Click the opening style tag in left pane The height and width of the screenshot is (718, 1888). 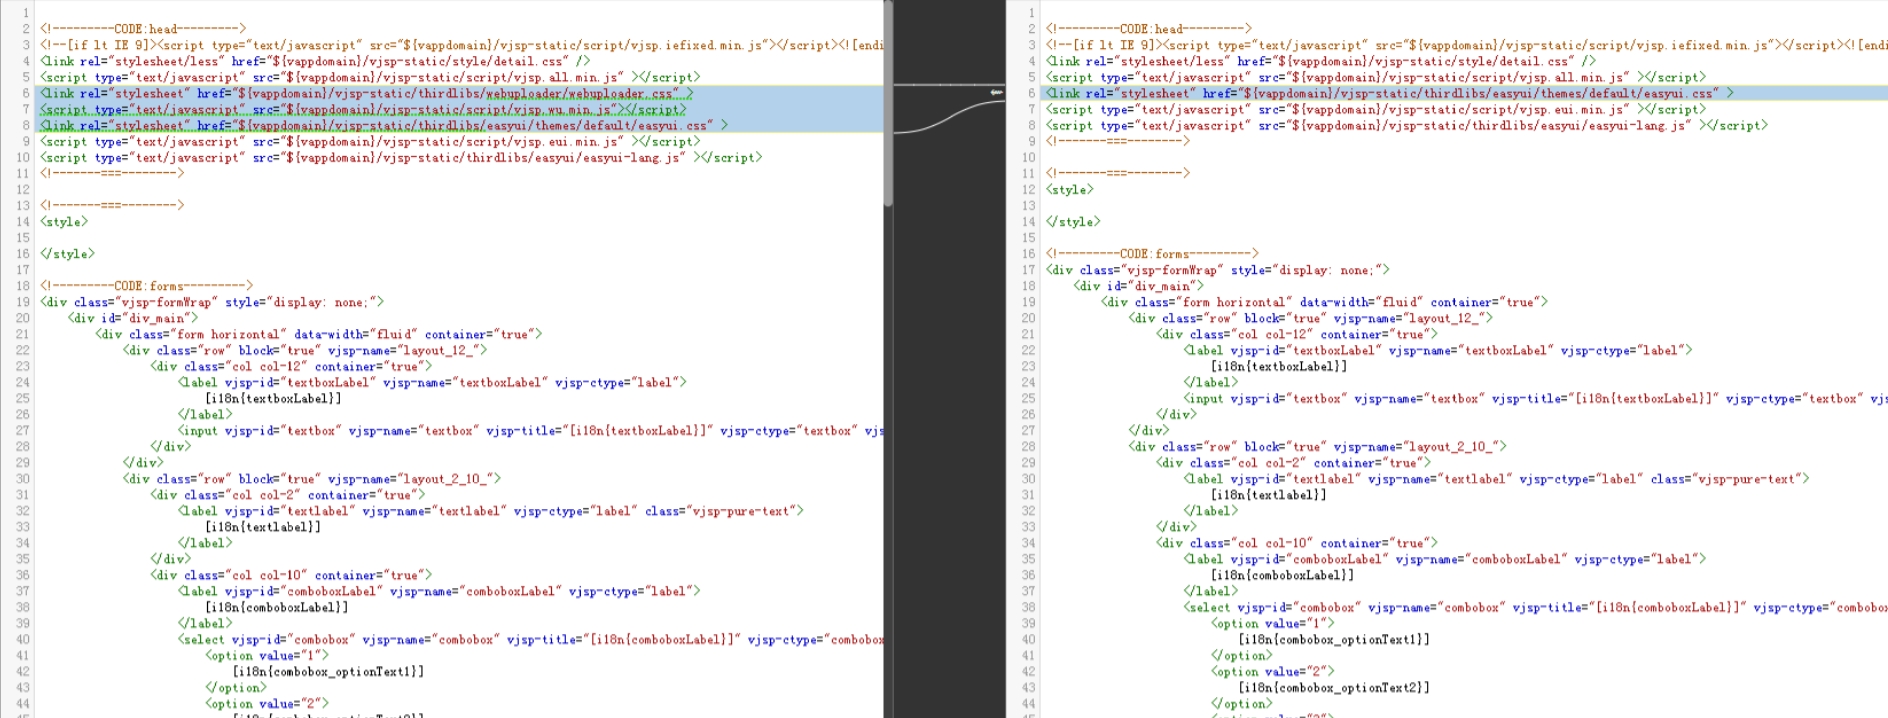click(64, 221)
